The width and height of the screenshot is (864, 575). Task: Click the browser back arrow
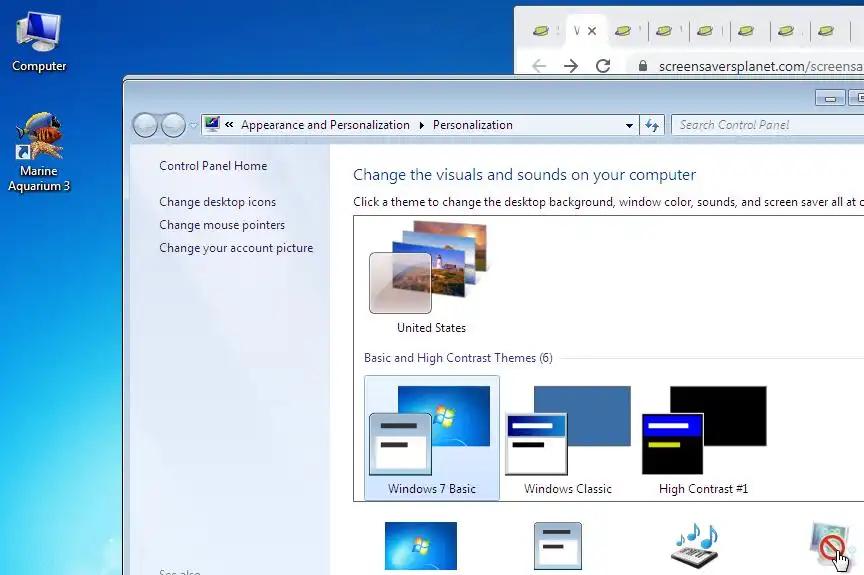click(539, 66)
